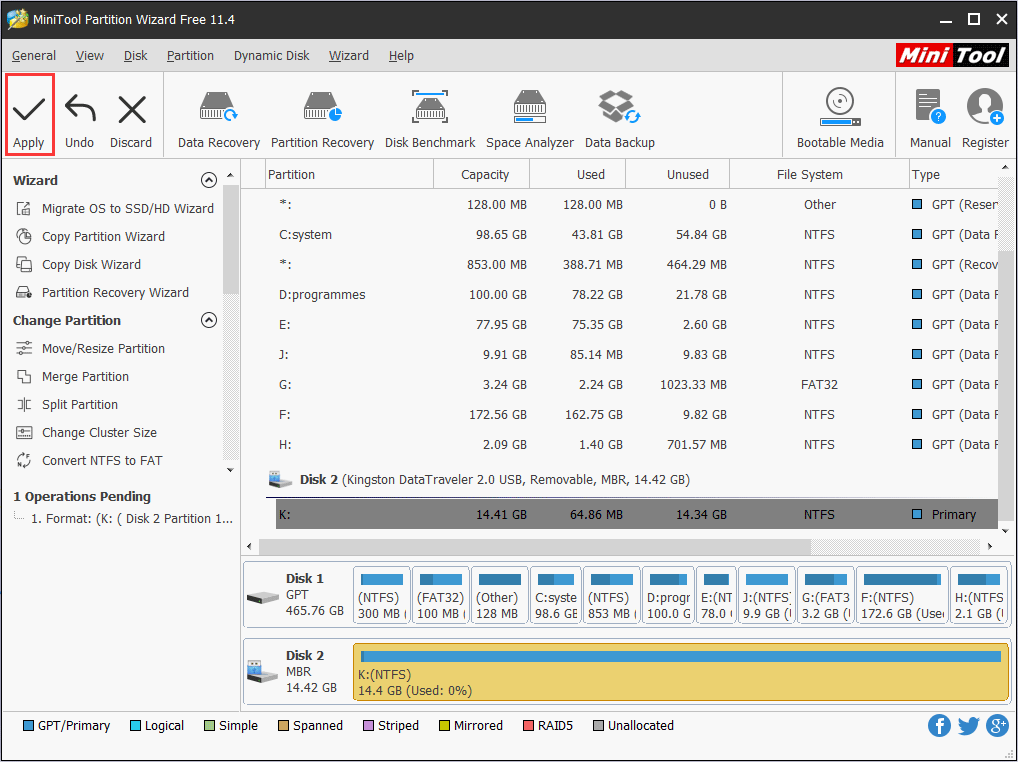
Task: Open the Dynamic Disk menu
Action: pyautogui.click(x=272, y=56)
